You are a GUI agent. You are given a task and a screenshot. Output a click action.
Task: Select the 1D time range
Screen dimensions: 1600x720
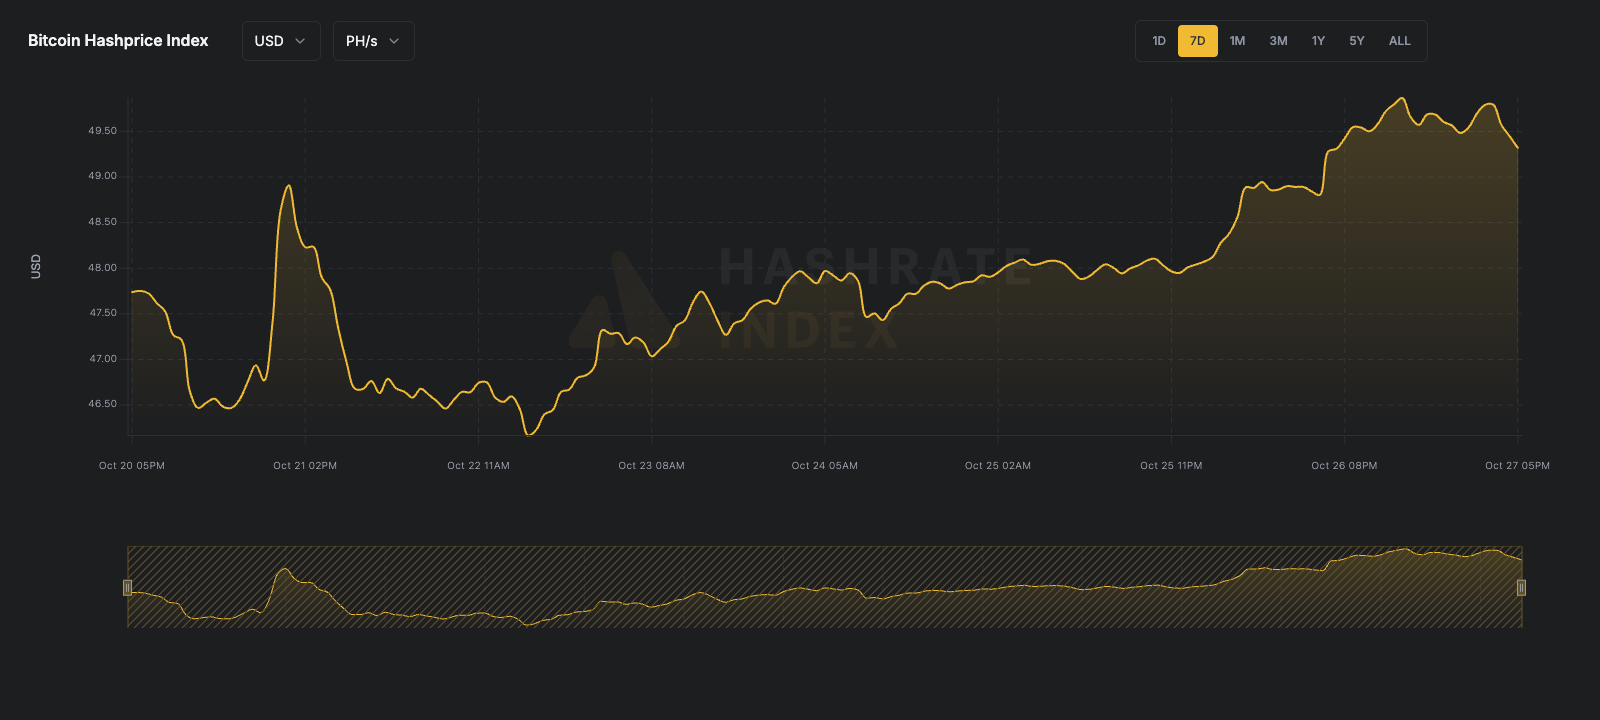tap(1159, 41)
